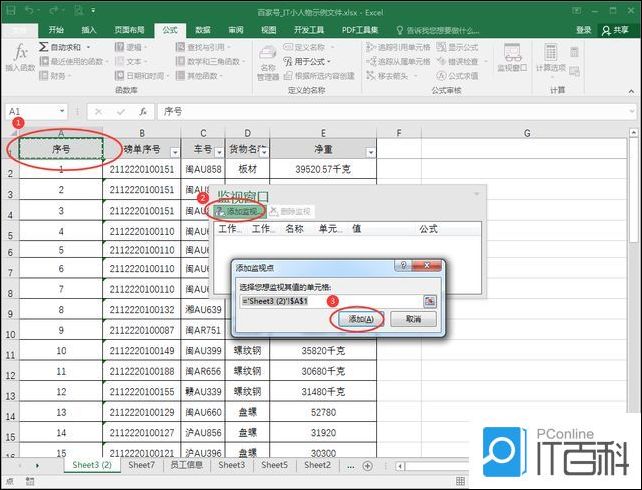This screenshot has height=490, width=642.
Task: Expand the Name Box dropdown arrow
Action: pyautogui.click(x=76, y=111)
